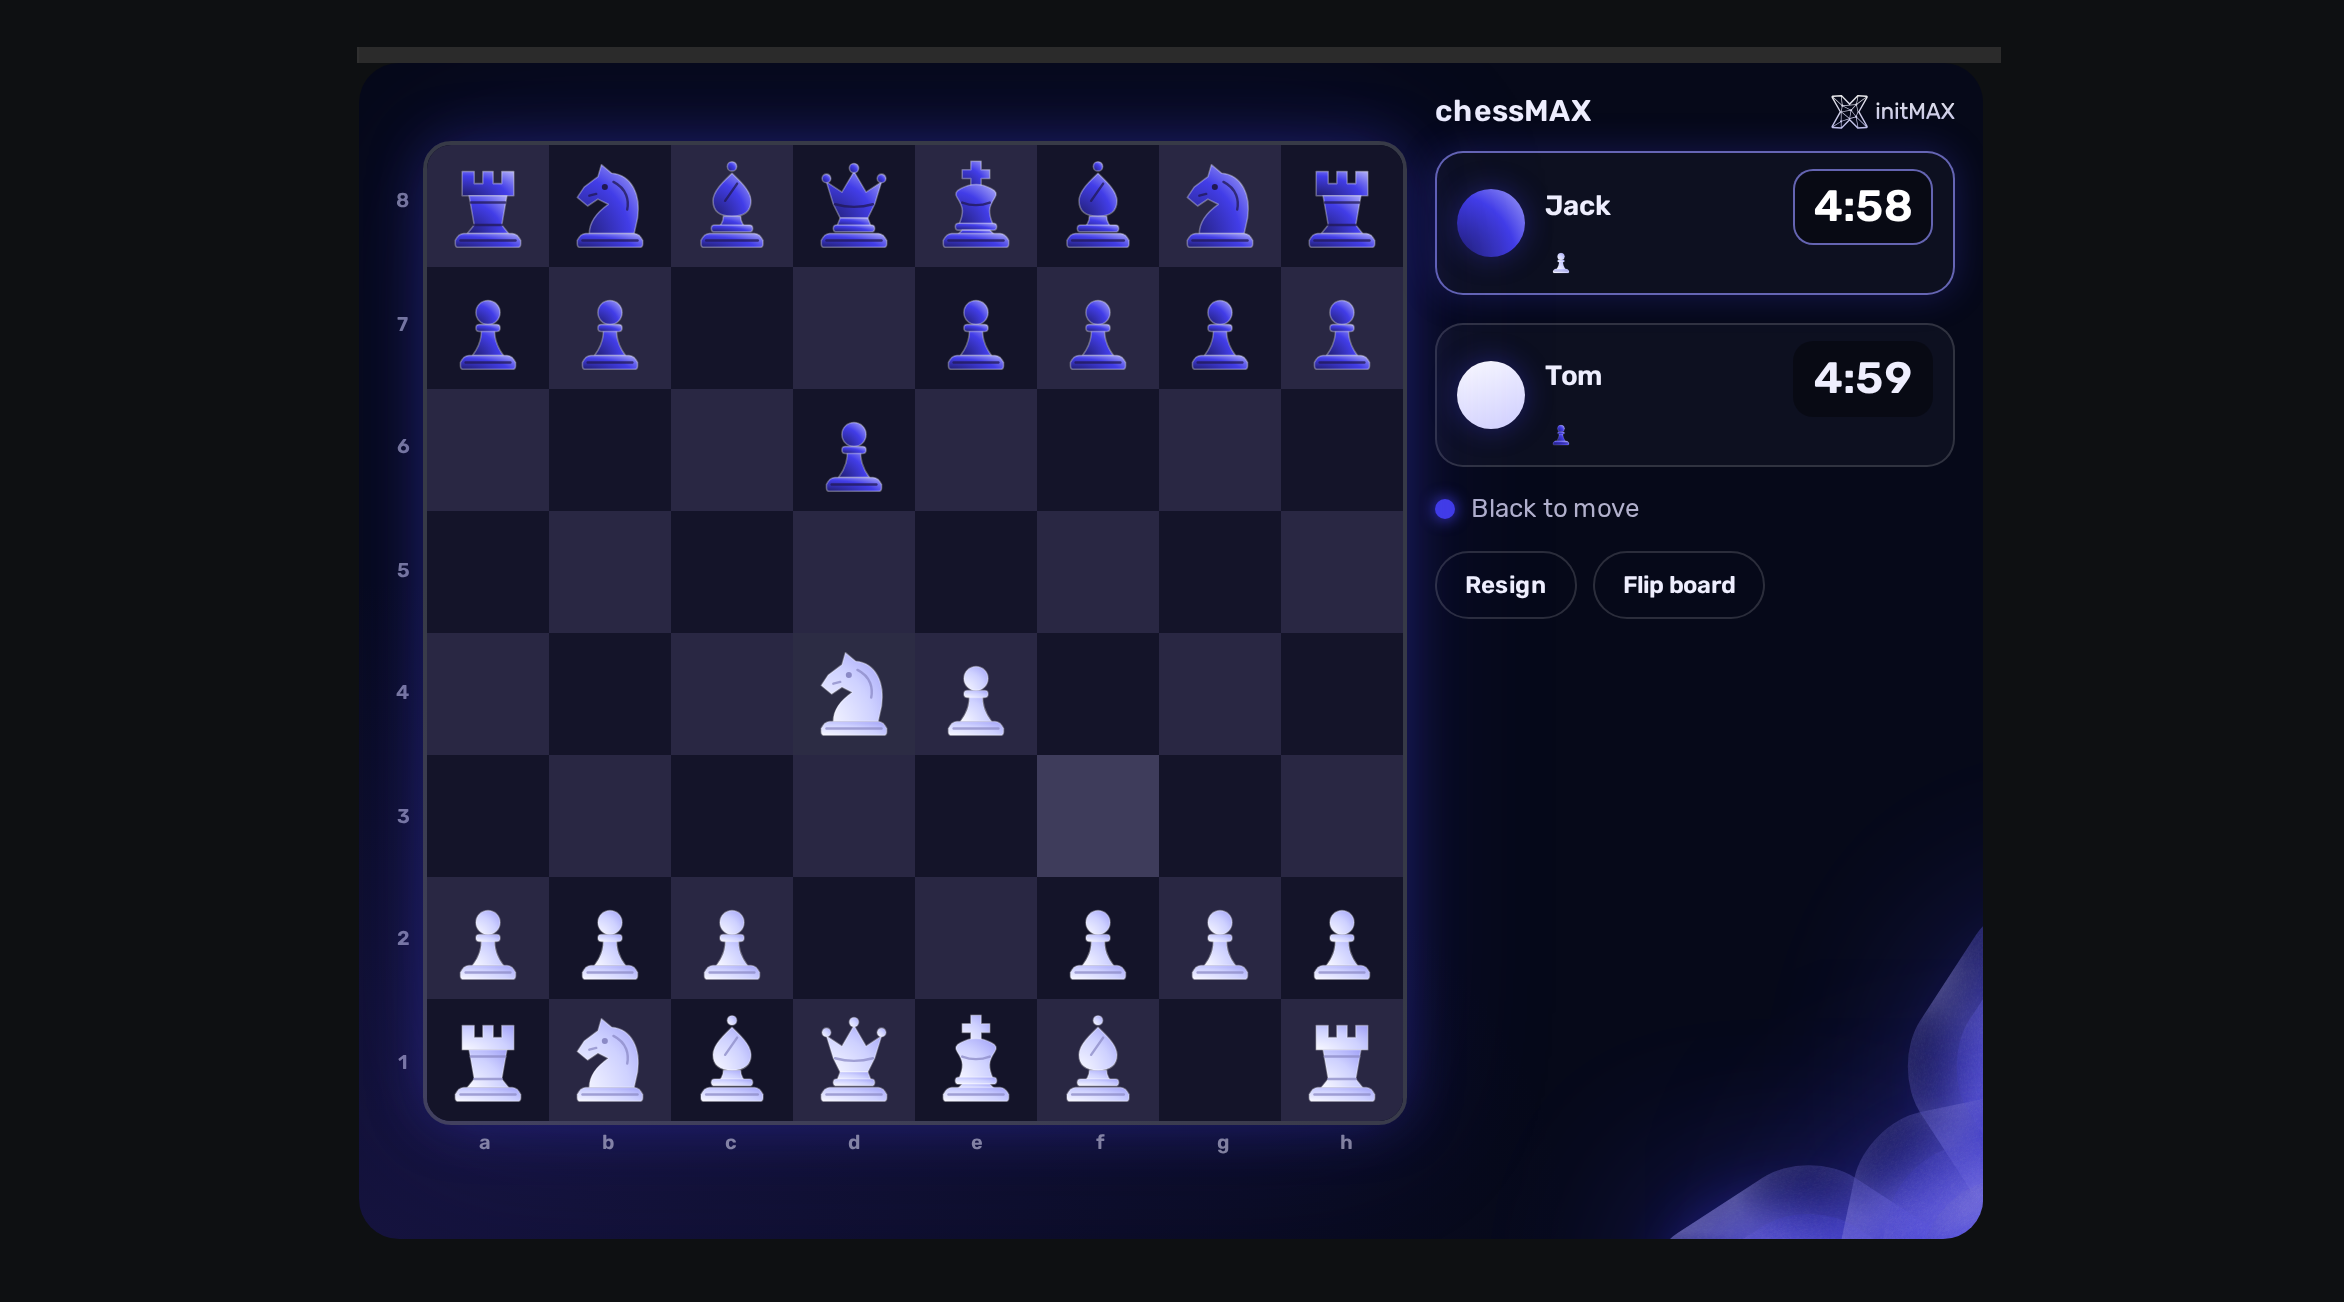Click the empty c7 square
Viewport: 2344px width, 1302px height.
tap(732, 328)
